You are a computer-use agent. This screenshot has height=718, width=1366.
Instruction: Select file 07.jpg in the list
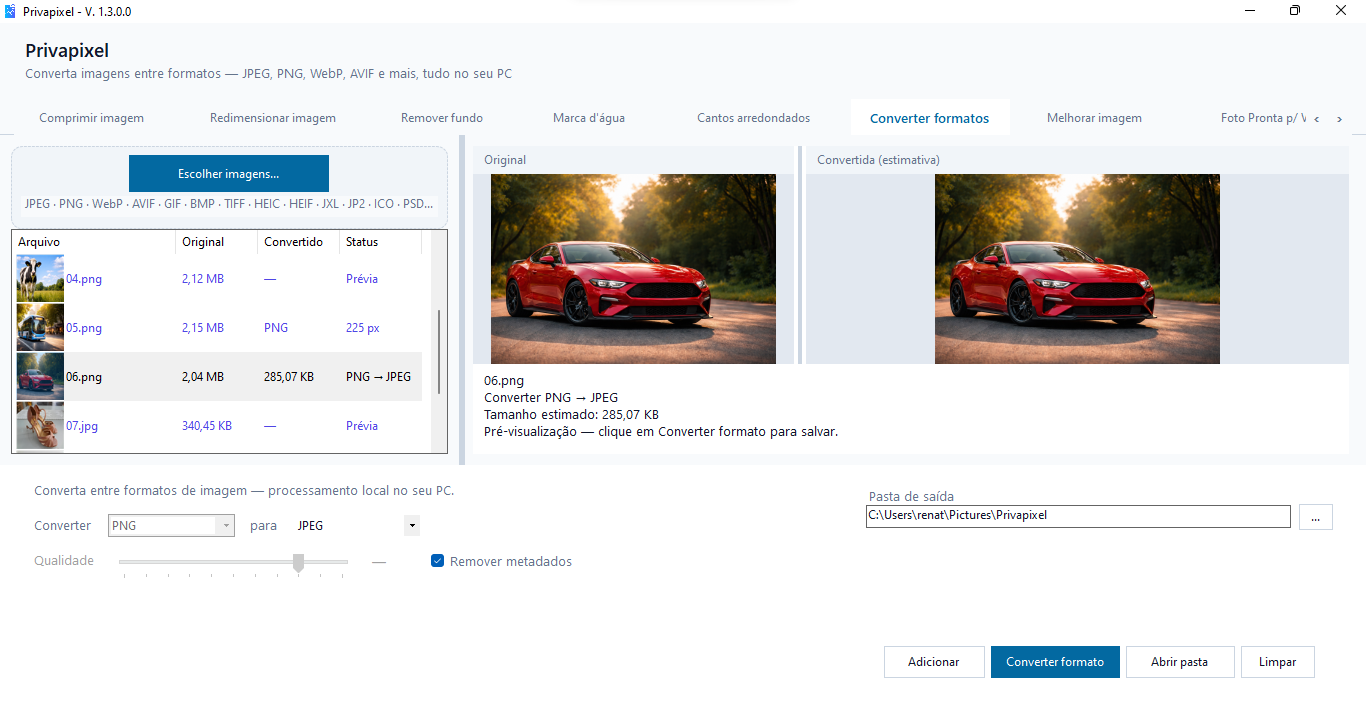coord(219,426)
